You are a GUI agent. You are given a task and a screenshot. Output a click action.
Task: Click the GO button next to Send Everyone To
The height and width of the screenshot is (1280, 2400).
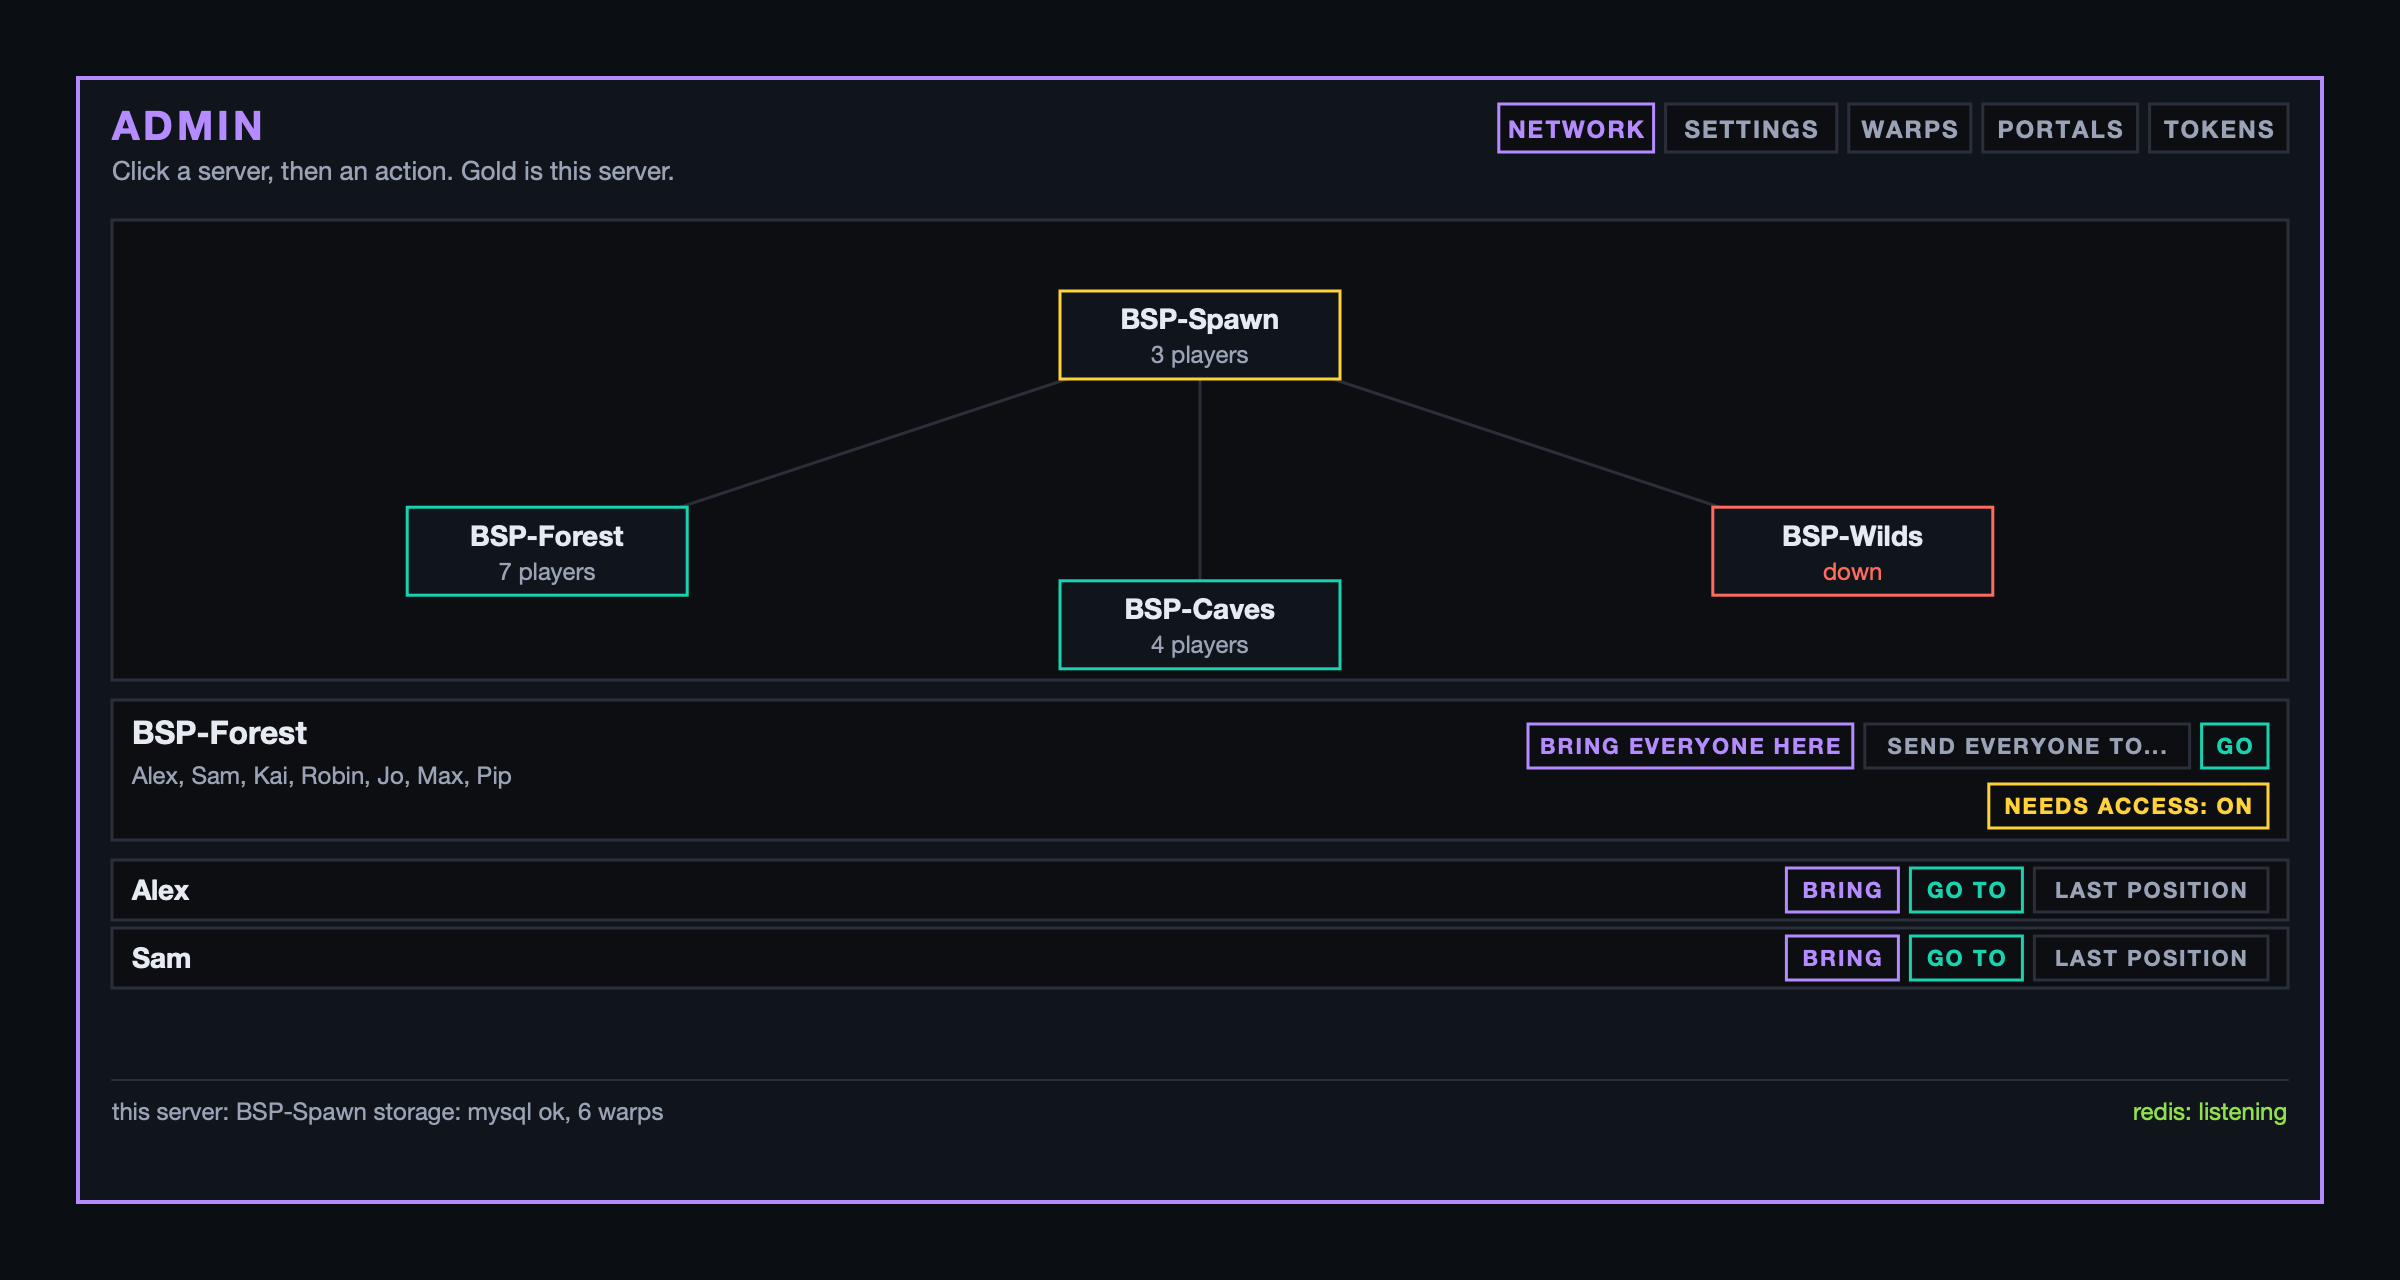tap(2234, 746)
